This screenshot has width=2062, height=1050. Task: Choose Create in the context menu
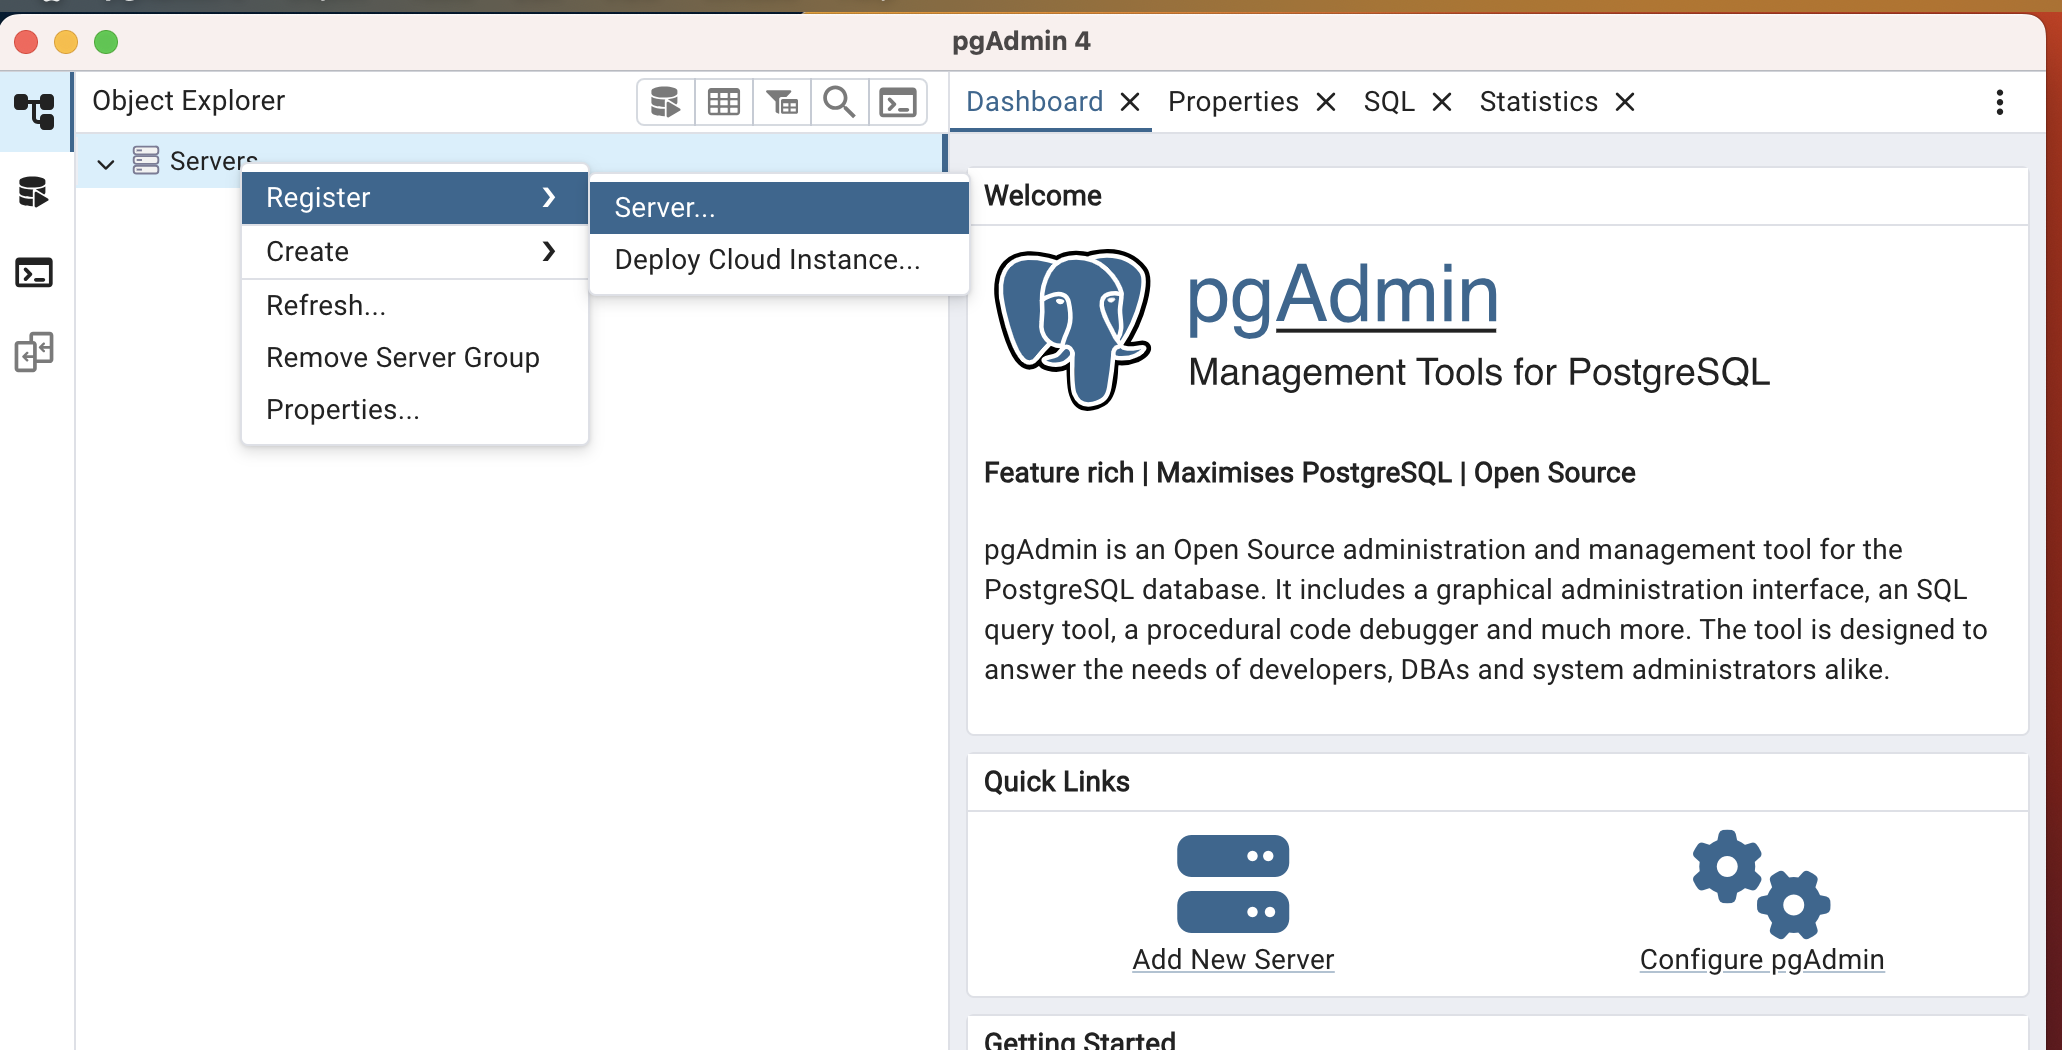(x=415, y=252)
